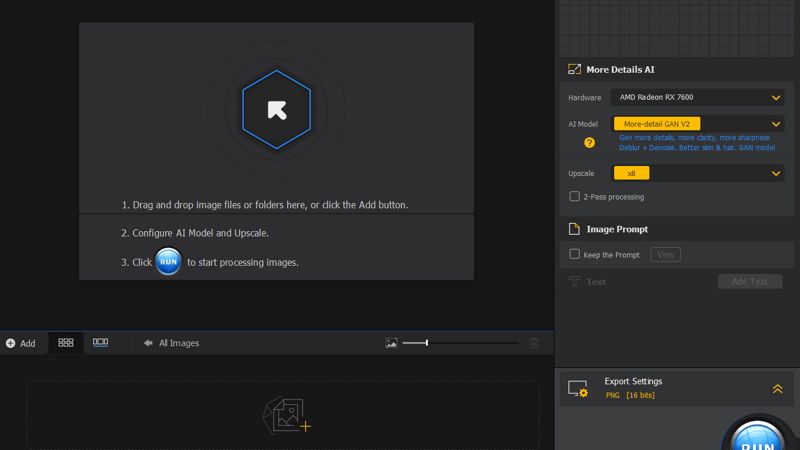Click the Add button
800x450 pixels.
click(x=21, y=343)
